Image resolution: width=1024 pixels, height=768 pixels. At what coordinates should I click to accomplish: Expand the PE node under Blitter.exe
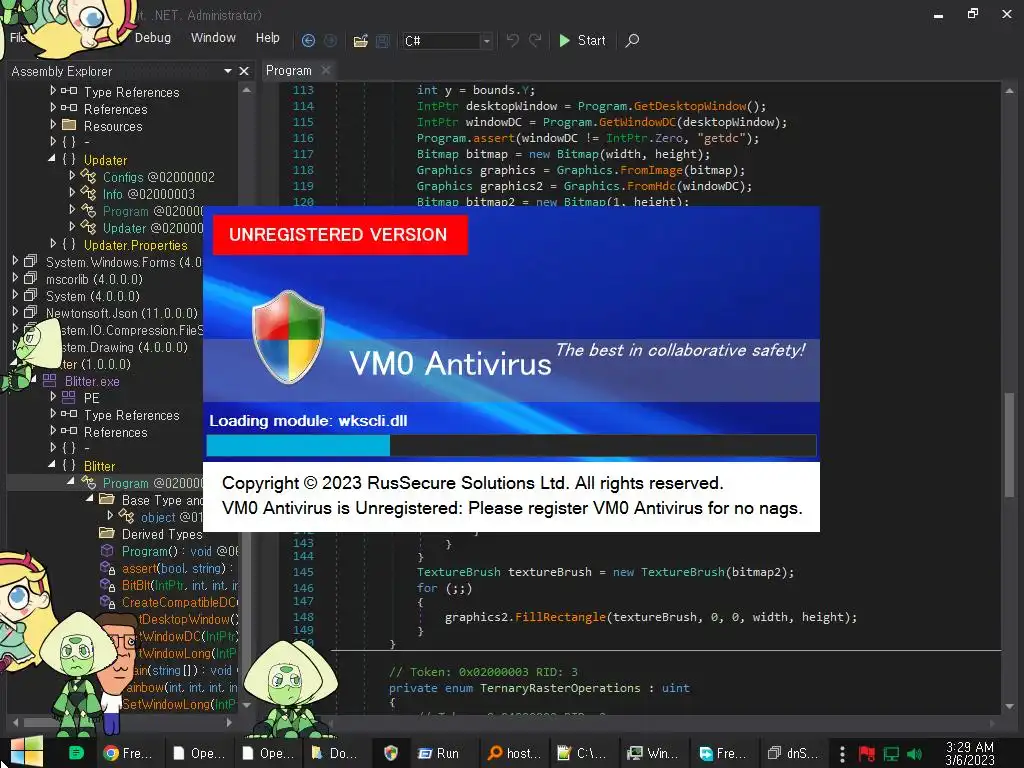coord(53,396)
